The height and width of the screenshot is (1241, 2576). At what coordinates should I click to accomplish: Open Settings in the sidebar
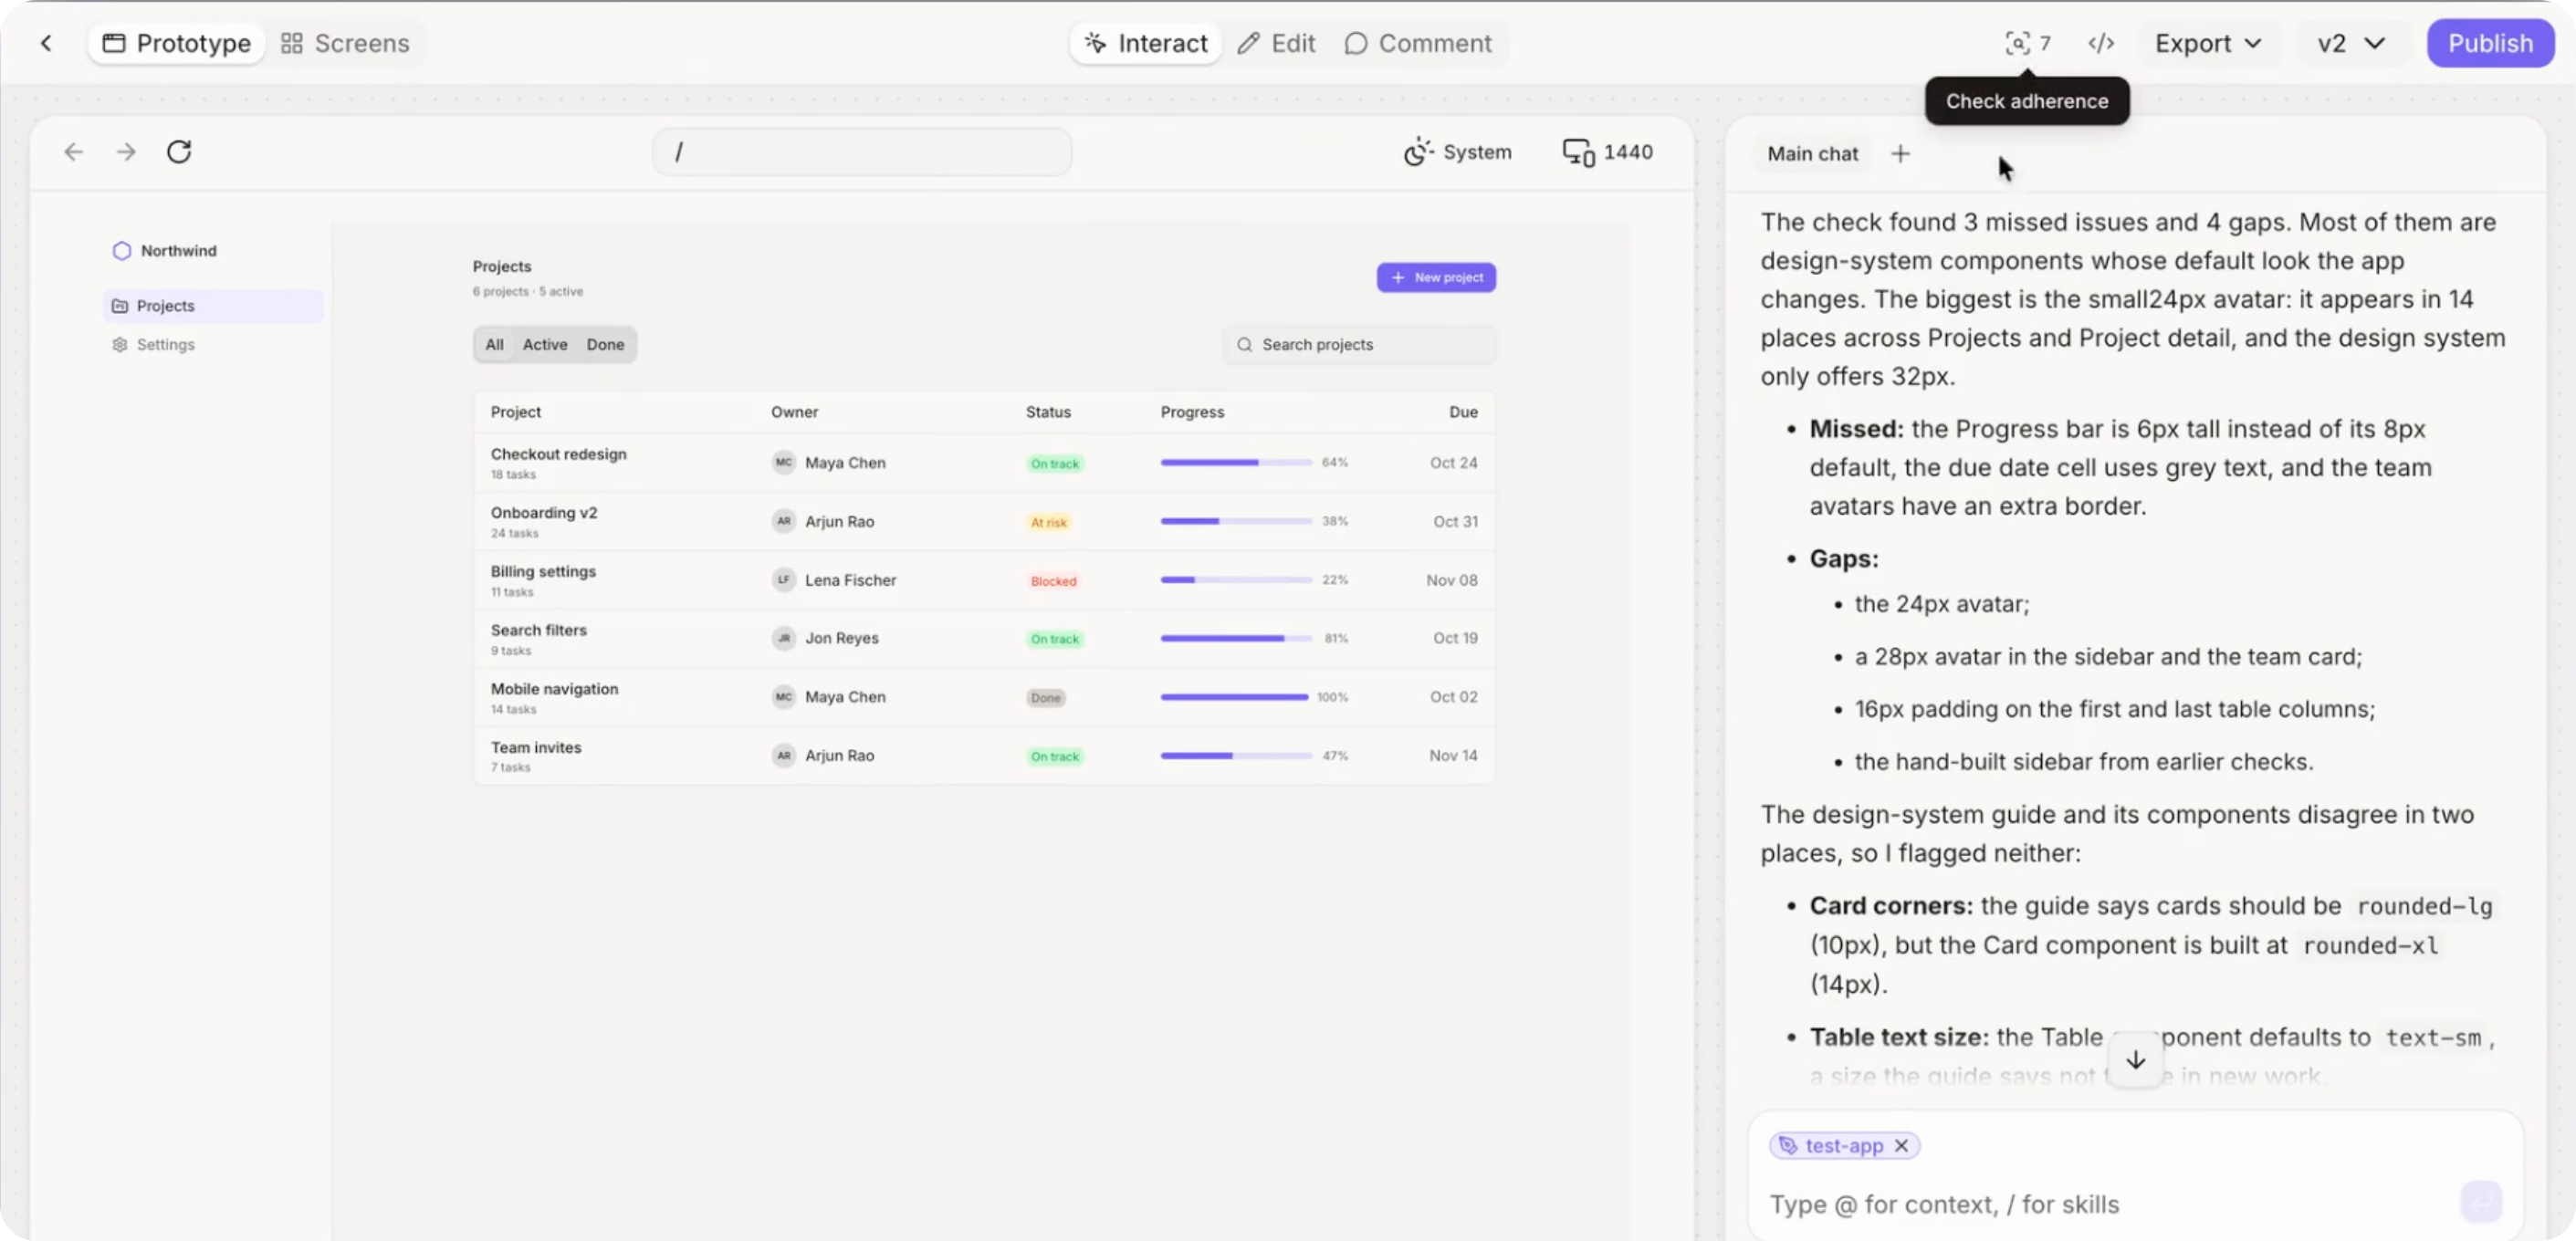tap(213, 344)
